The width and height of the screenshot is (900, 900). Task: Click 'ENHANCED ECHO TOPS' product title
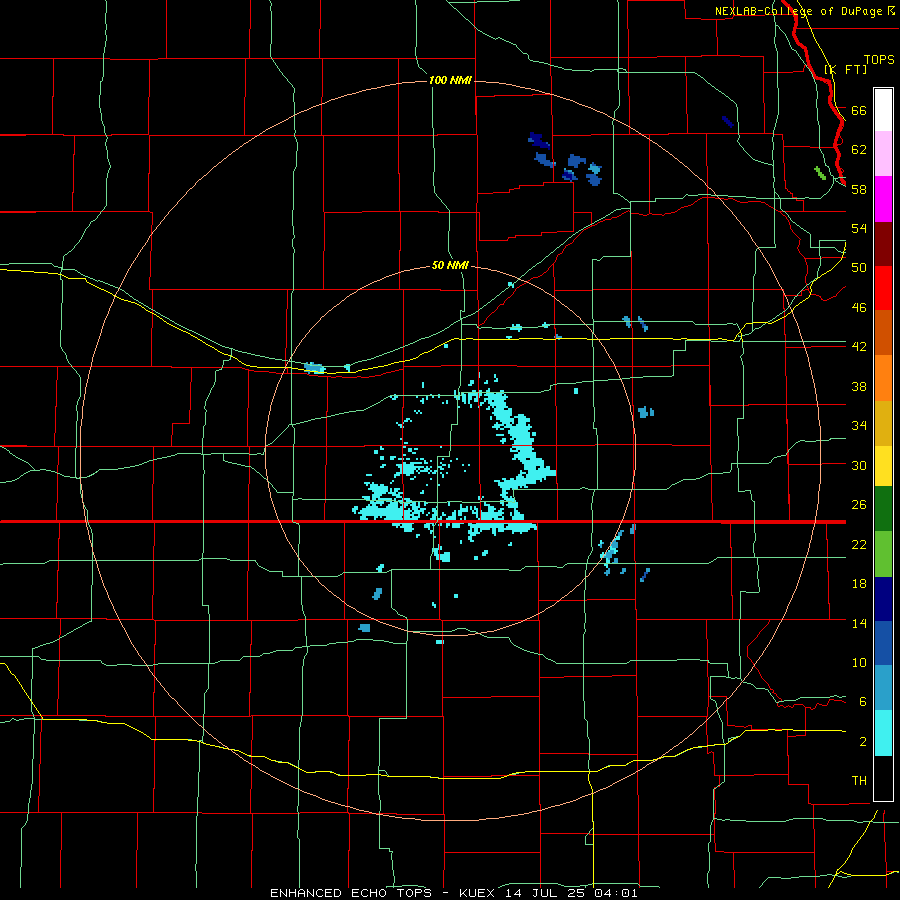click(x=351, y=893)
